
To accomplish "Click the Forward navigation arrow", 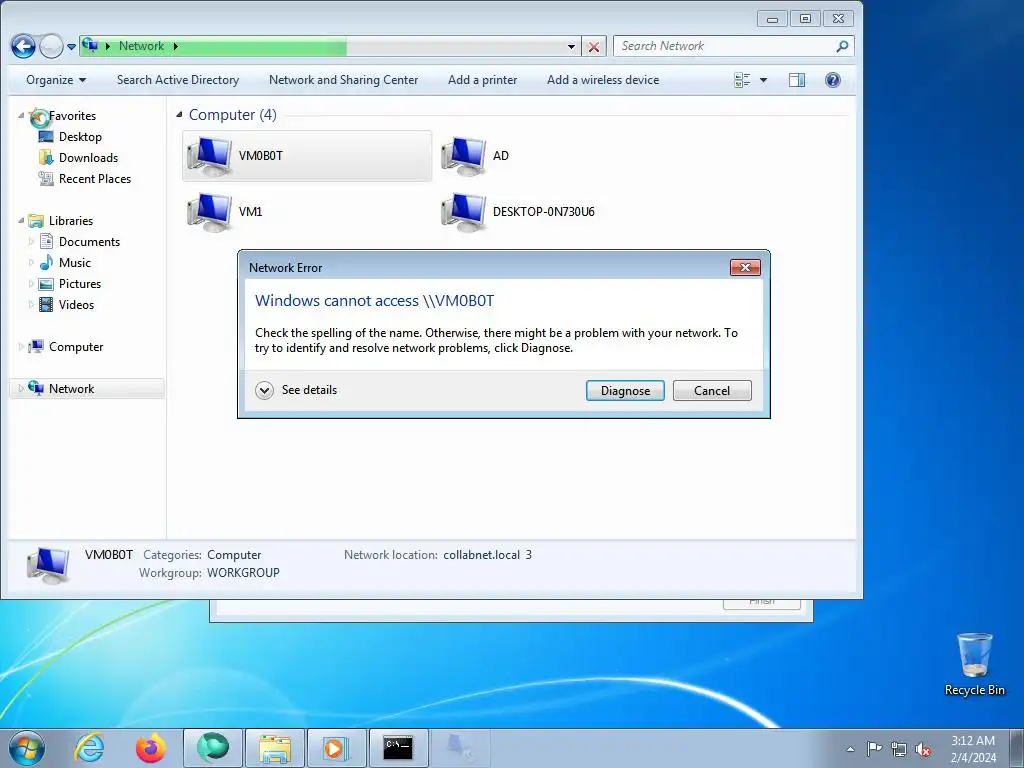I will pos(51,46).
